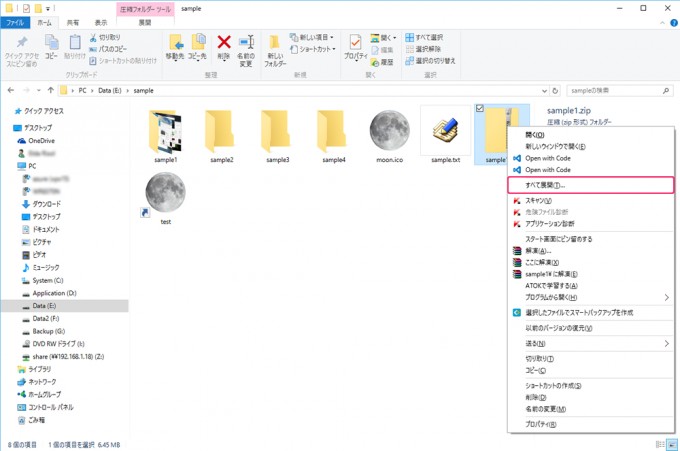Expand the address bar history dropdown
Image resolution: width=680 pixels, height=451 pixels.
click(x=544, y=91)
